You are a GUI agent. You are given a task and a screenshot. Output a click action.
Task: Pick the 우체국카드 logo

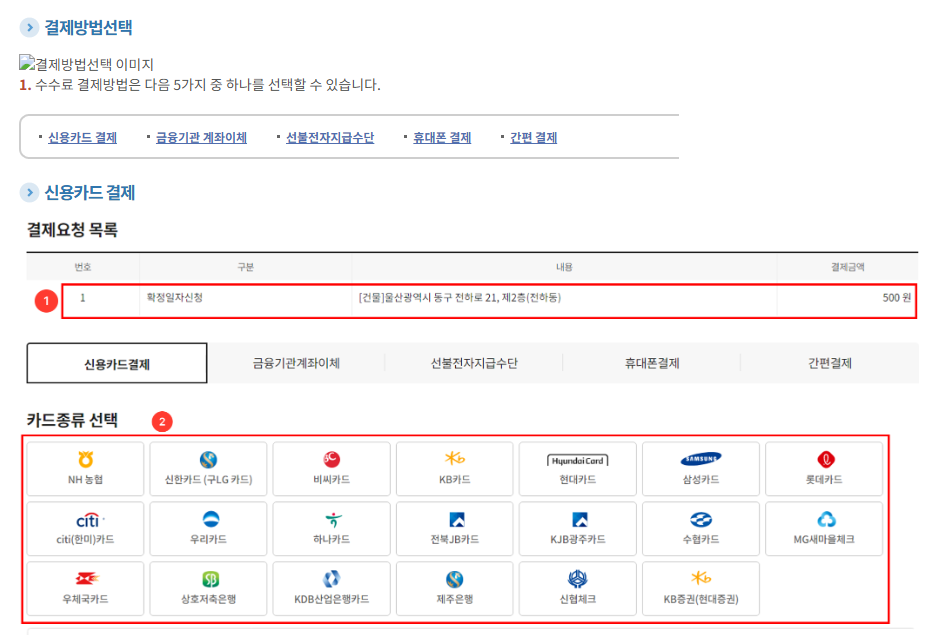[87, 579]
